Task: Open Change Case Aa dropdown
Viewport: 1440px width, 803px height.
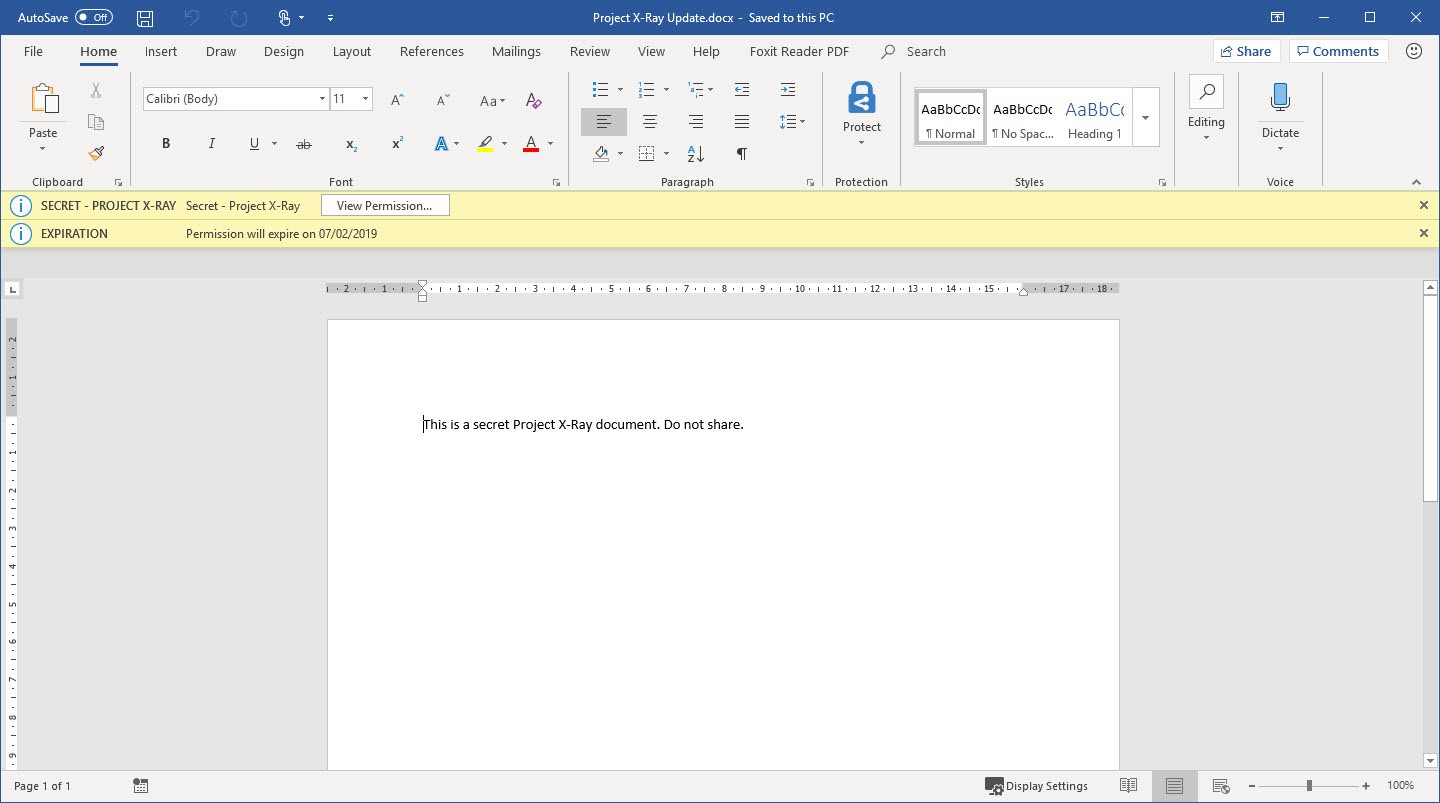Action: (492, 100)
